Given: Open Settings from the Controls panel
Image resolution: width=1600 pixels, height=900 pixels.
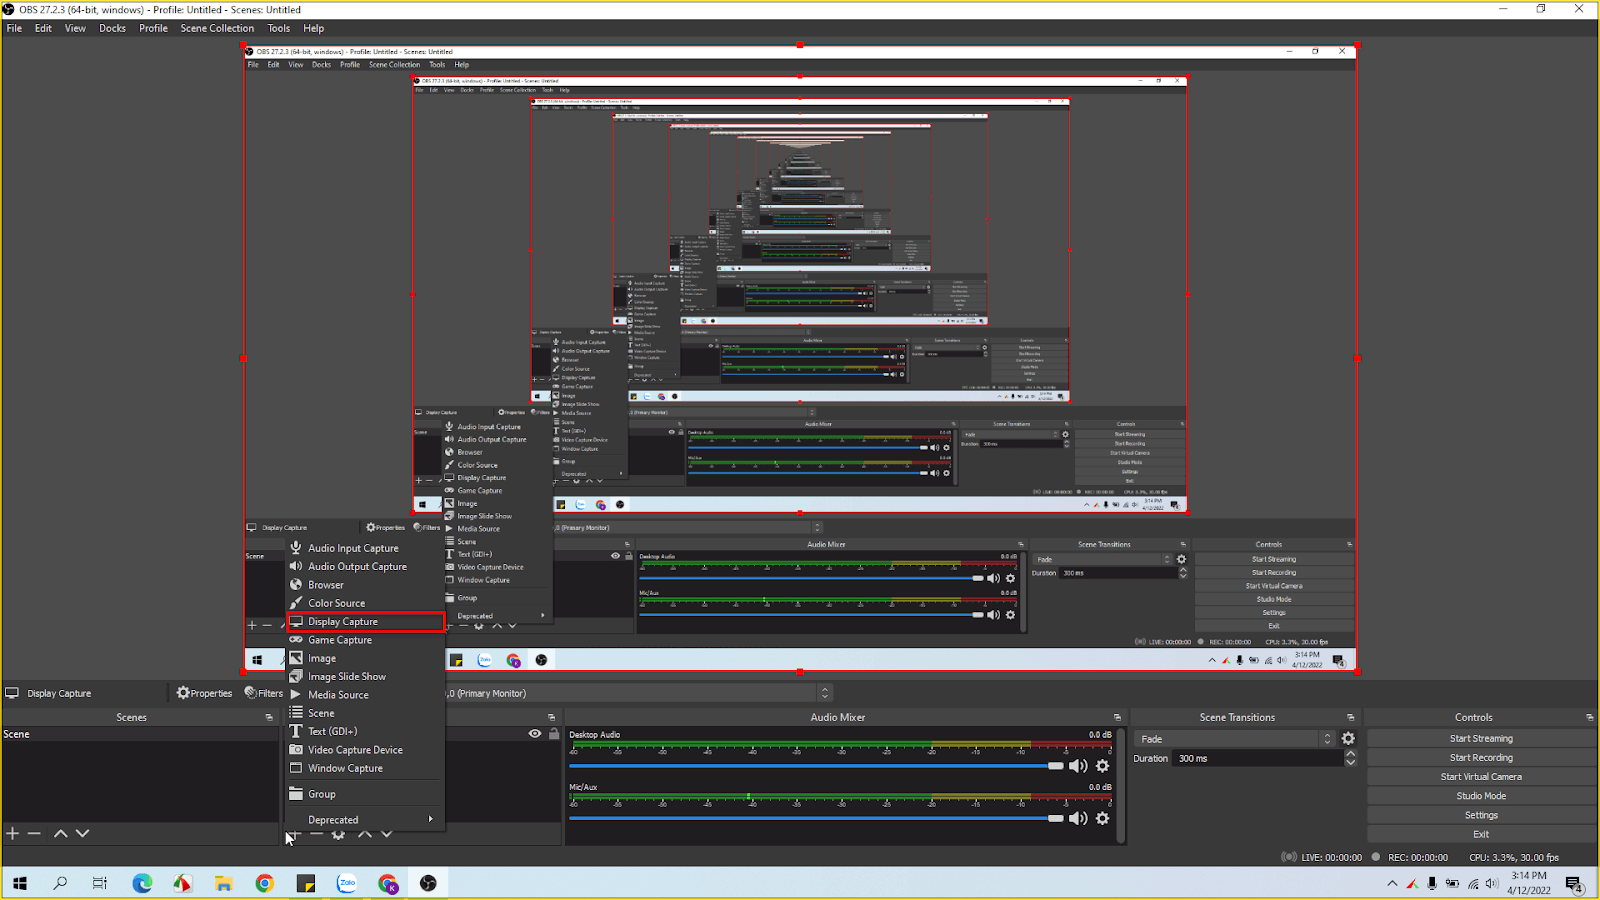Looking at the screenshot, I should coord(1481,815).
